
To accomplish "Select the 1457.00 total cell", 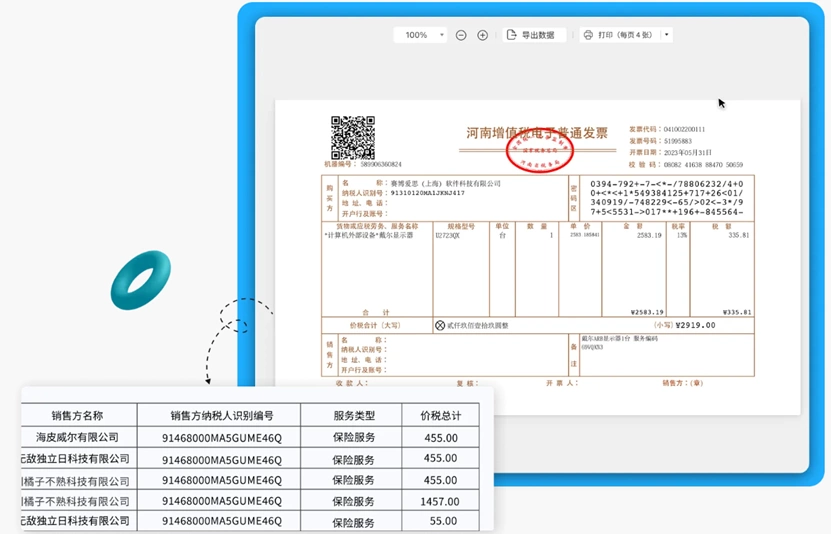I will click(x=440, y=501).
